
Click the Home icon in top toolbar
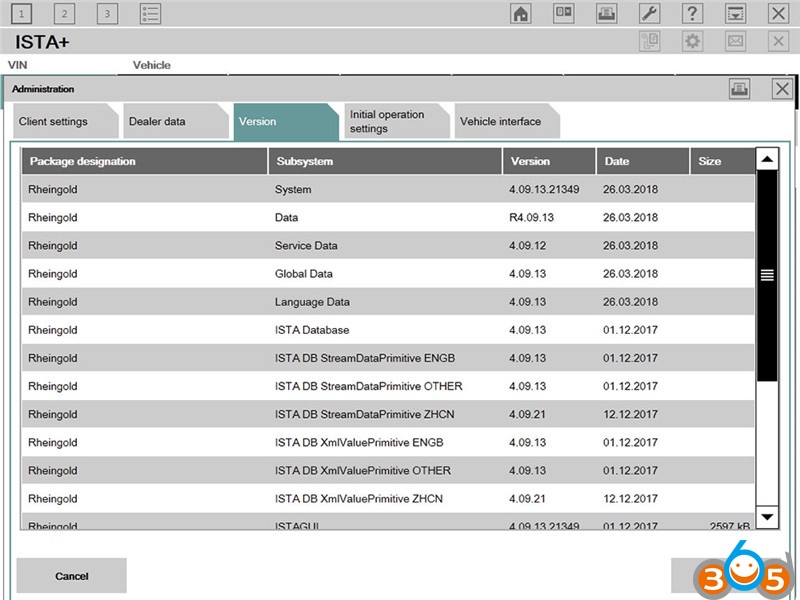pos(521,13)
